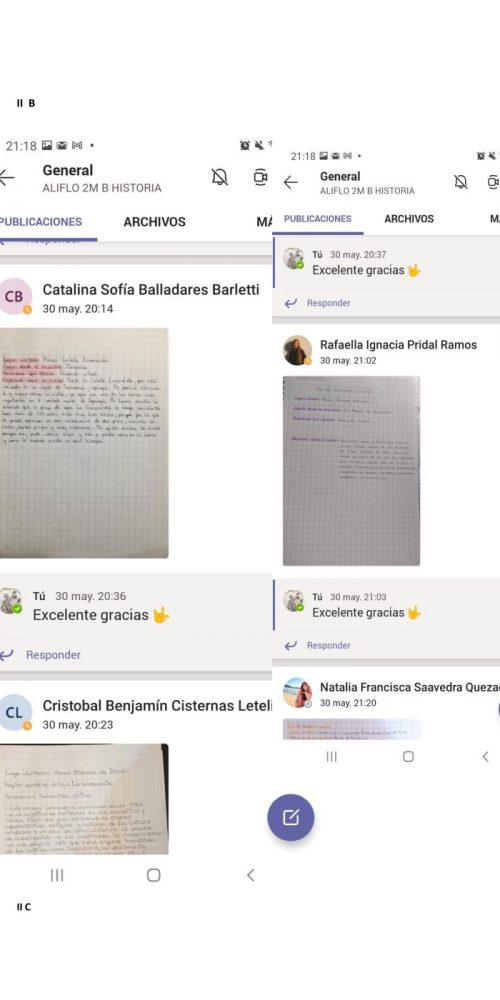
Task: Tap back arrow in right General header
Action: pos(291,182)
